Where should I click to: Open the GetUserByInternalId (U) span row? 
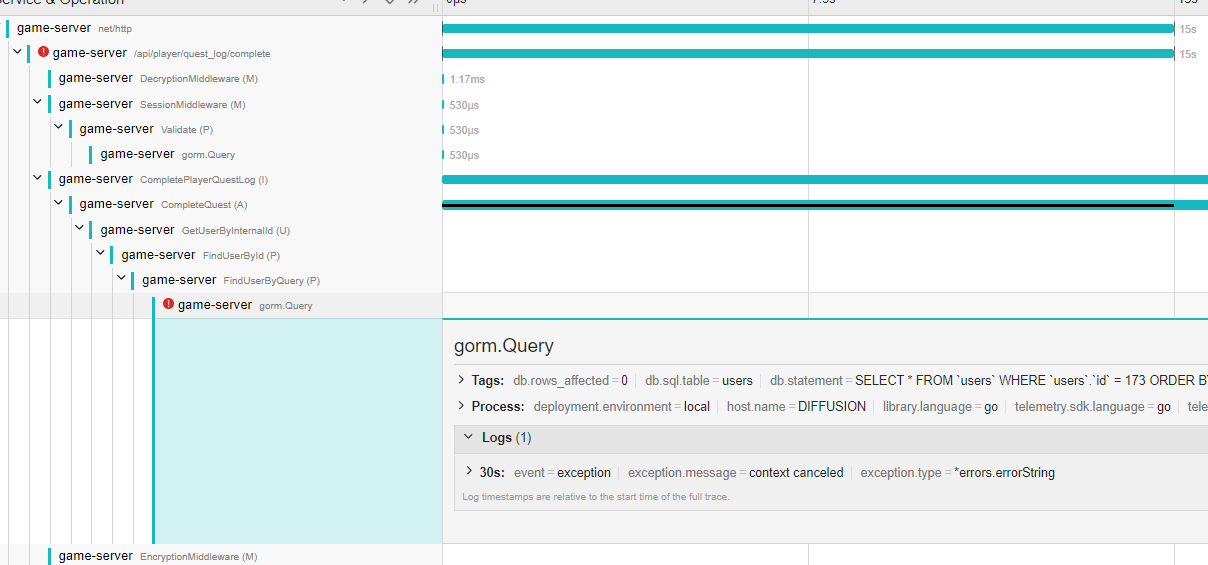pyautogui.click(x=195, y=230)
